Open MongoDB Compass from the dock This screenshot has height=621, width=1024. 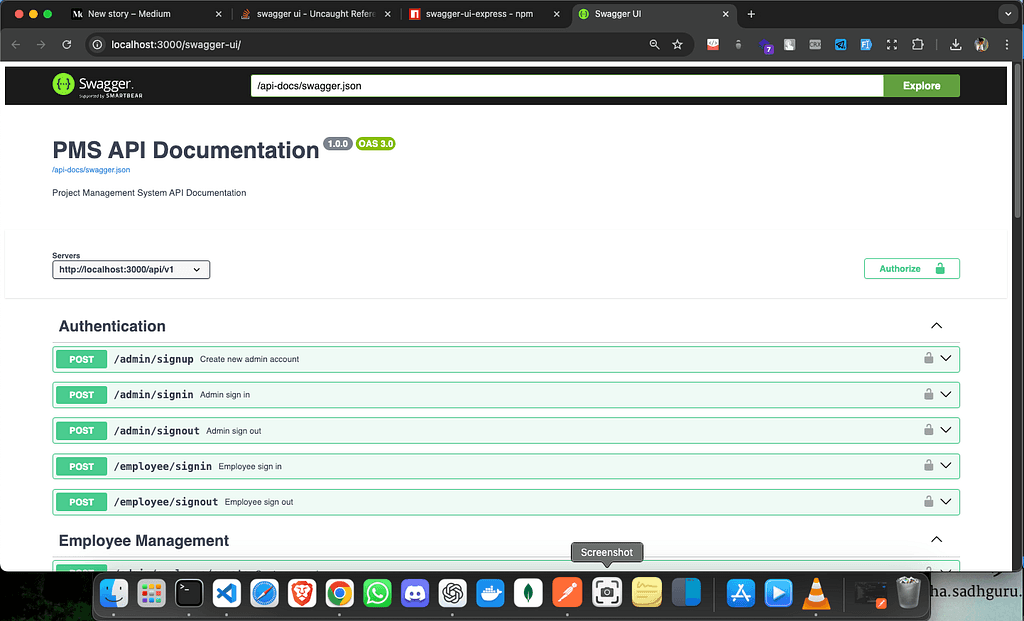point(527,592)
